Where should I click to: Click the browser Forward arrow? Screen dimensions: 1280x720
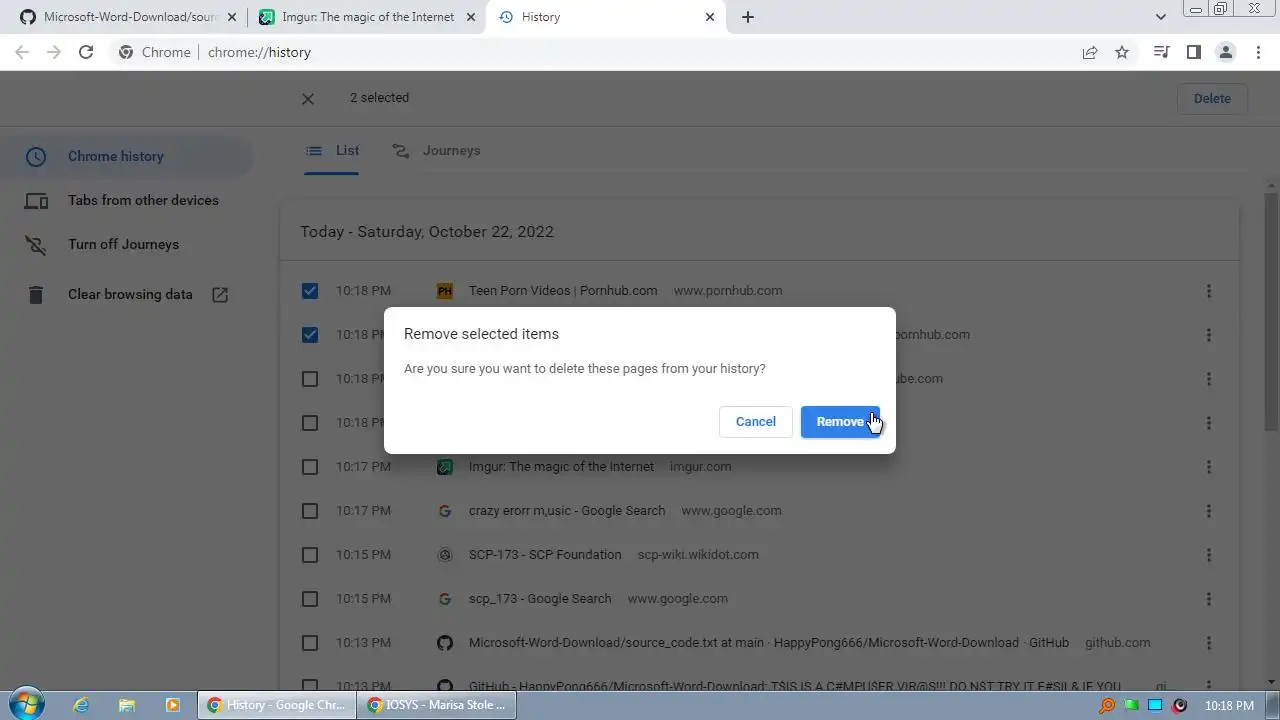point(54,52)
